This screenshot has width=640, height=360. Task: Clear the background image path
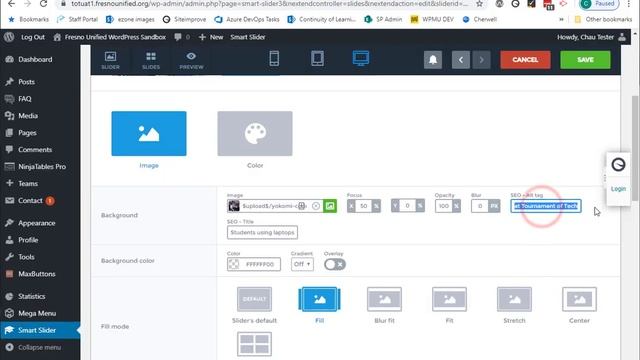[x=316, y=206]
